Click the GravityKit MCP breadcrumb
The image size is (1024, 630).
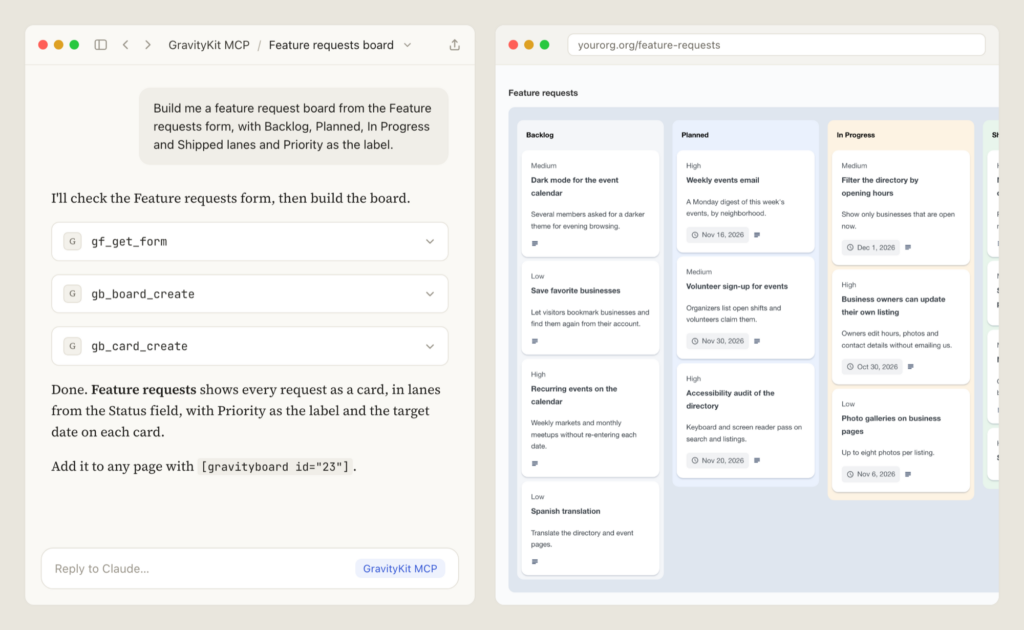209,45
